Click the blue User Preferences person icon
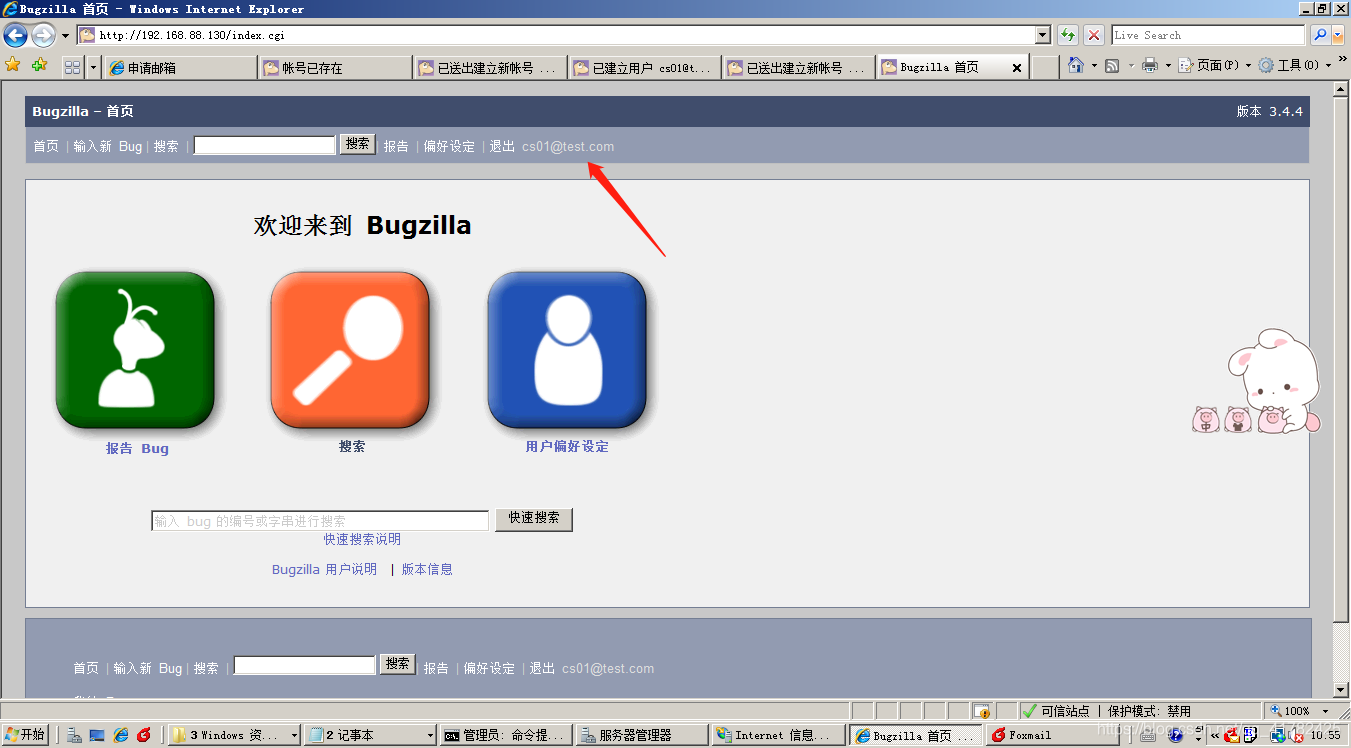Image resolution: width=1351 pixels, height=748 pixels. coord(567,350)
